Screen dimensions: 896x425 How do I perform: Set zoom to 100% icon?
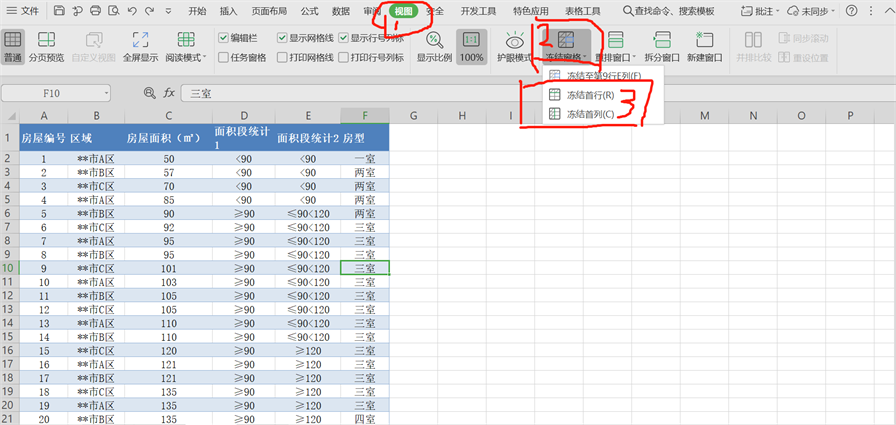tap(471, 46)
